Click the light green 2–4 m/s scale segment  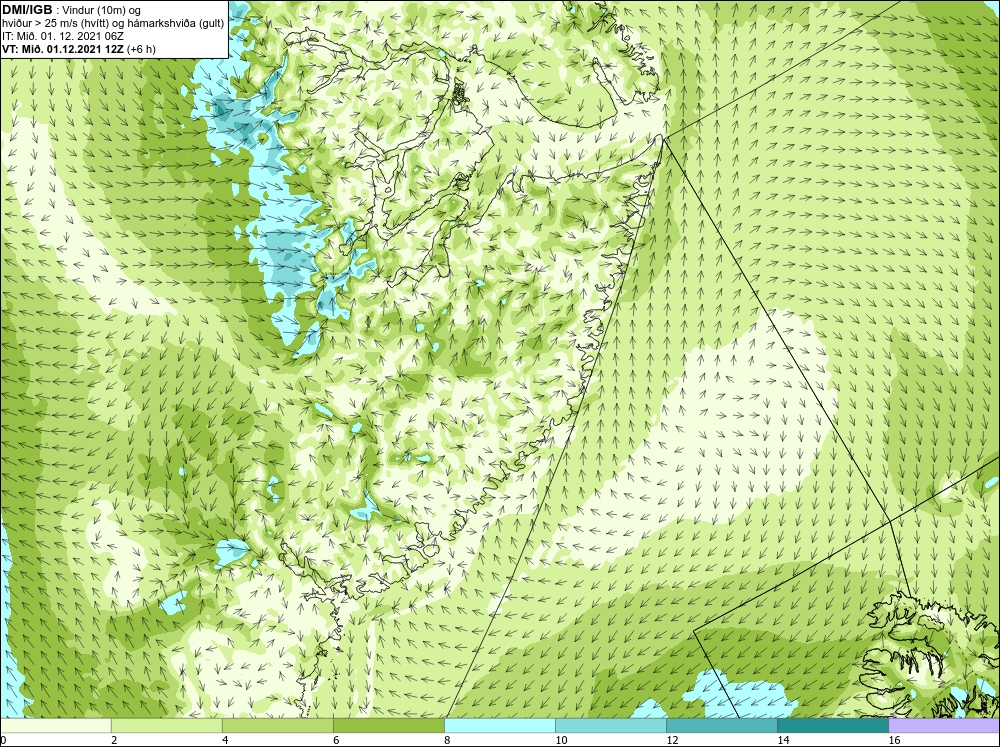point(167,725)
